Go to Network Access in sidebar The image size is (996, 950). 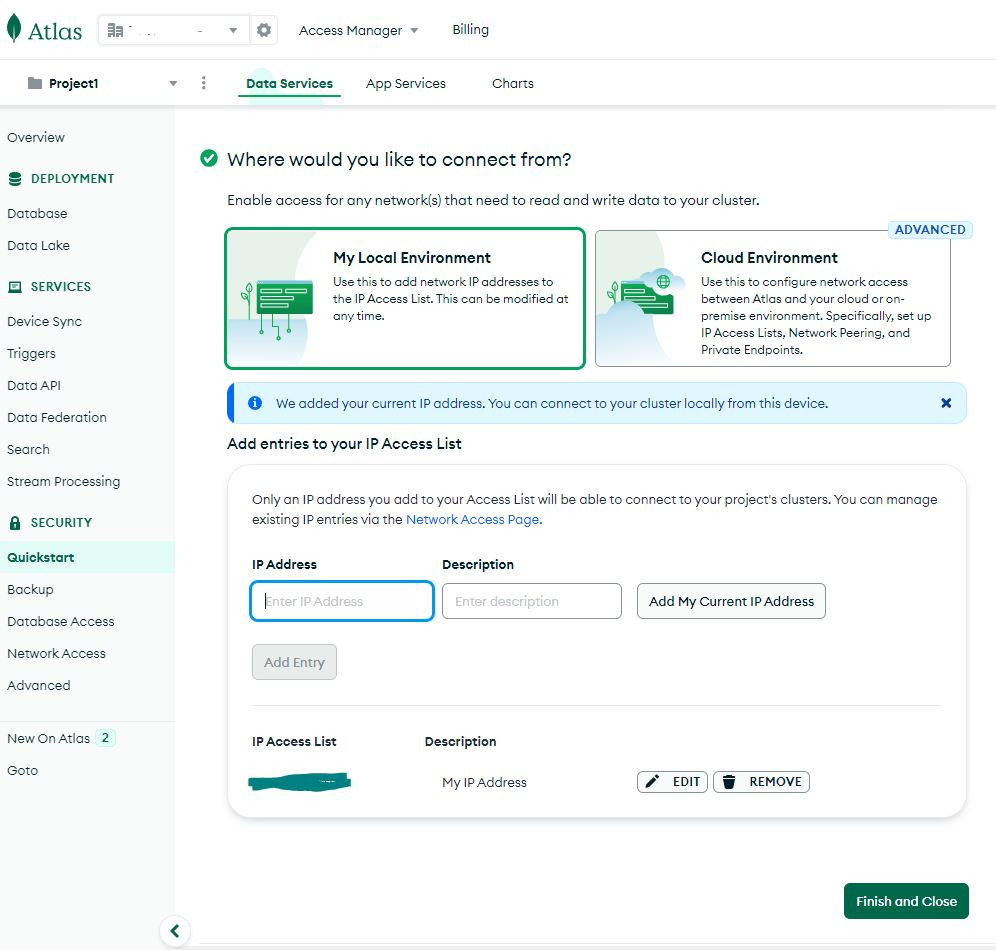(56, 653)
